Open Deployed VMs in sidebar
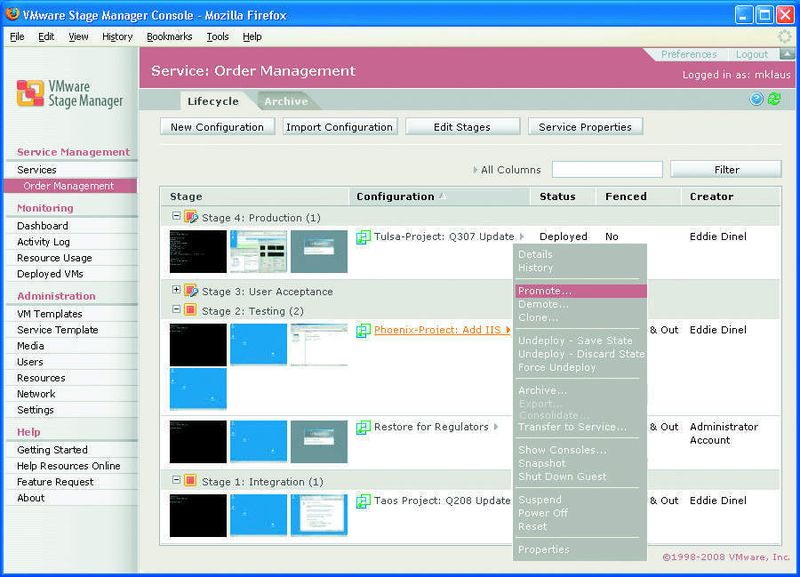Screen dimensions: 800x577 coord(50,274)
